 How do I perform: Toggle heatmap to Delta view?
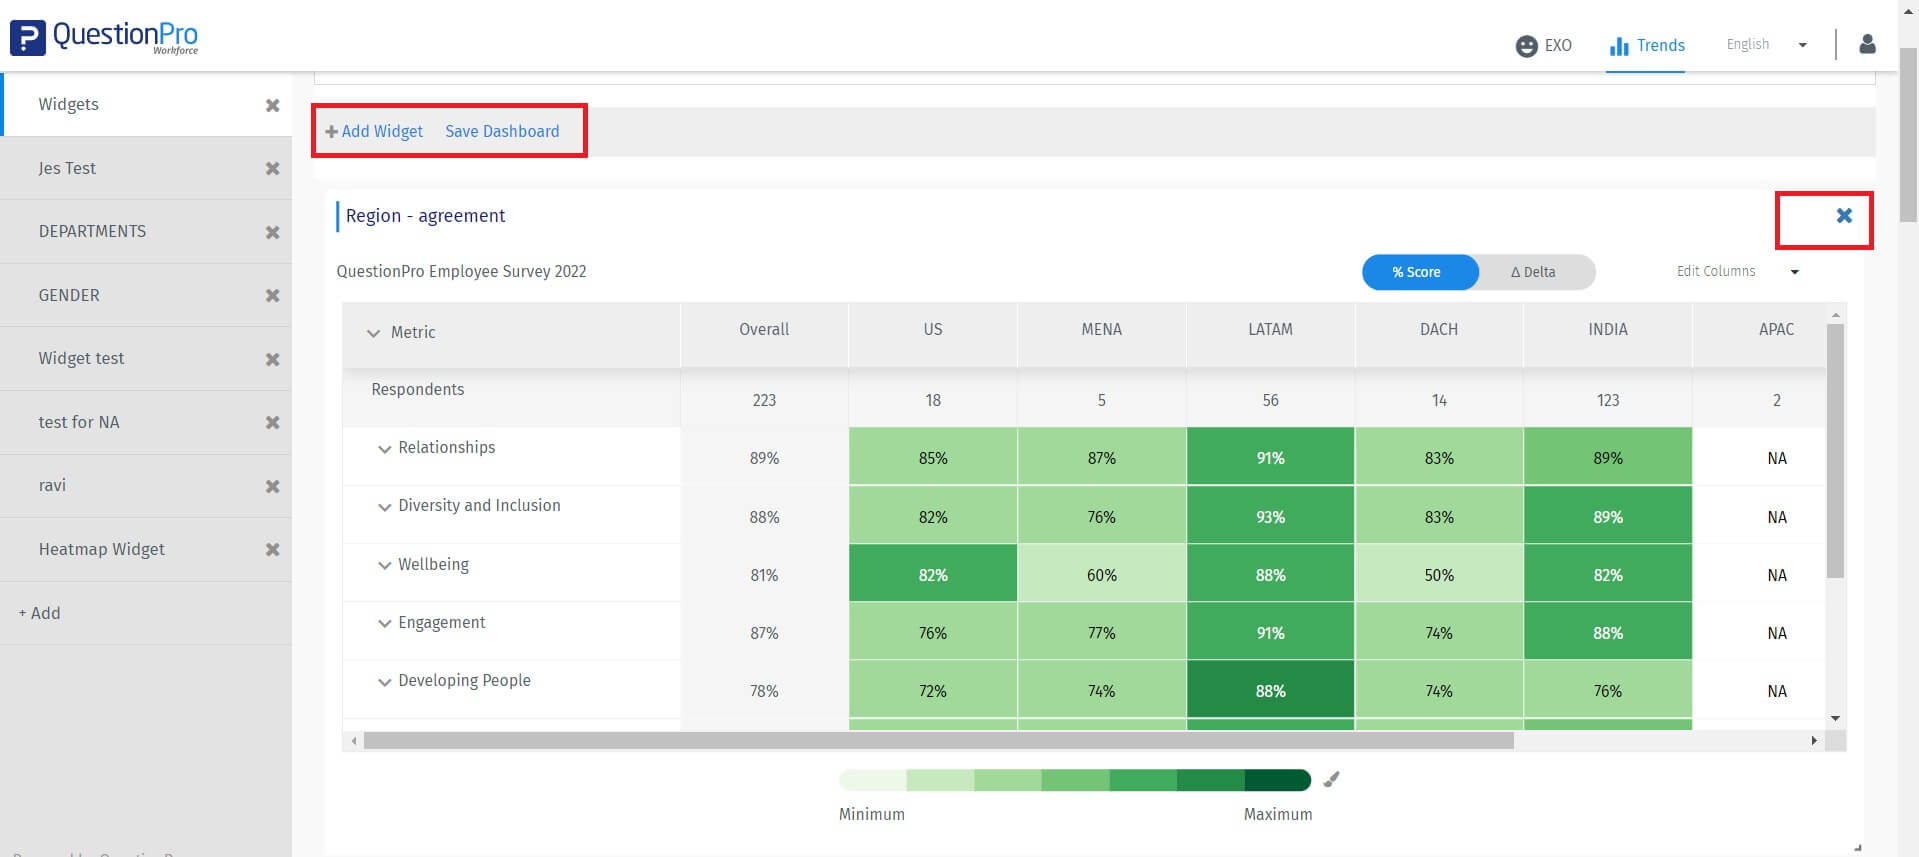(x=1533, y=272)
